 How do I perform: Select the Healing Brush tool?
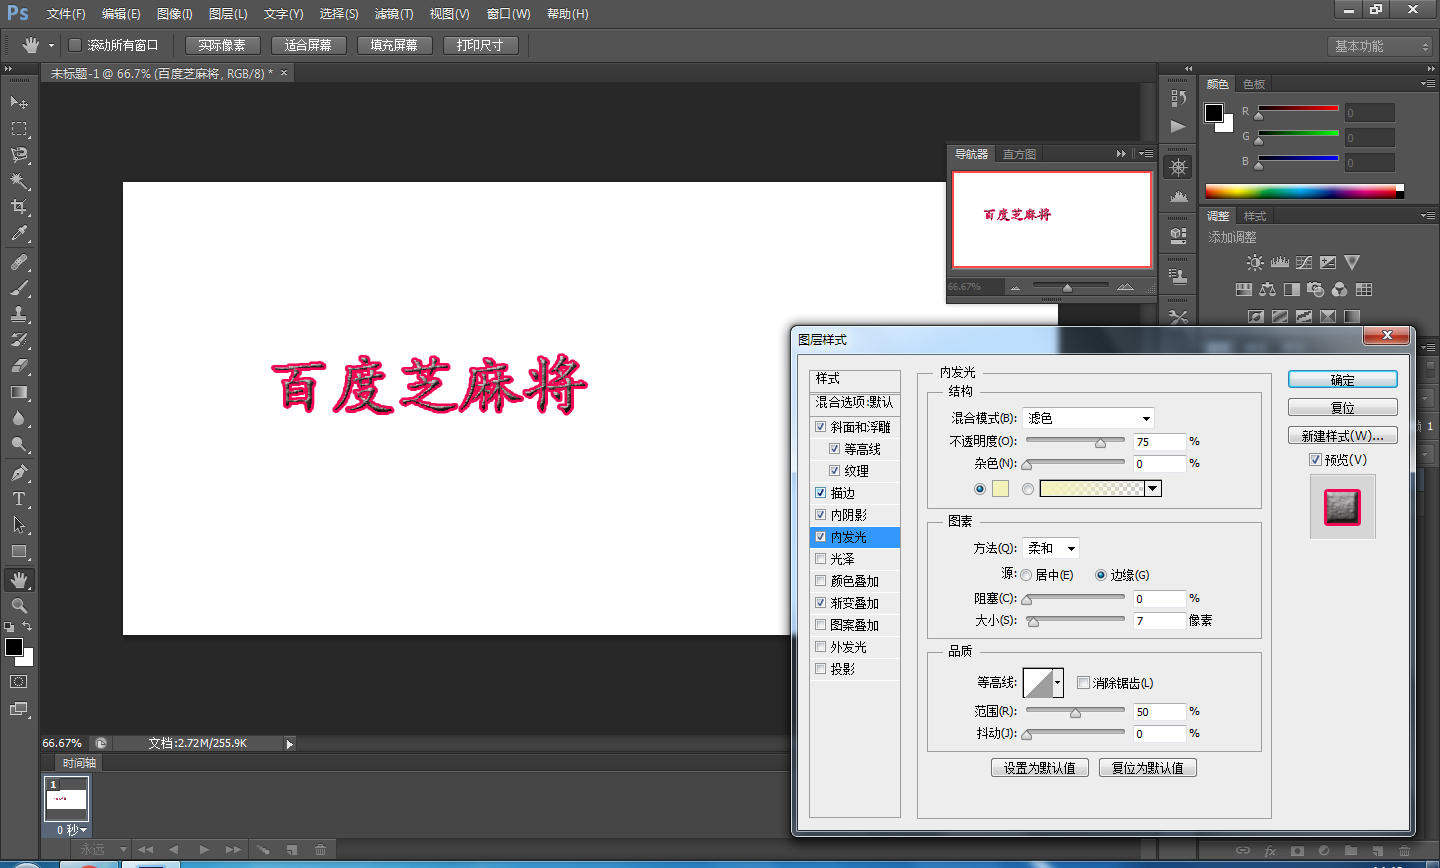pyautogui.click(x=19, y=262)
